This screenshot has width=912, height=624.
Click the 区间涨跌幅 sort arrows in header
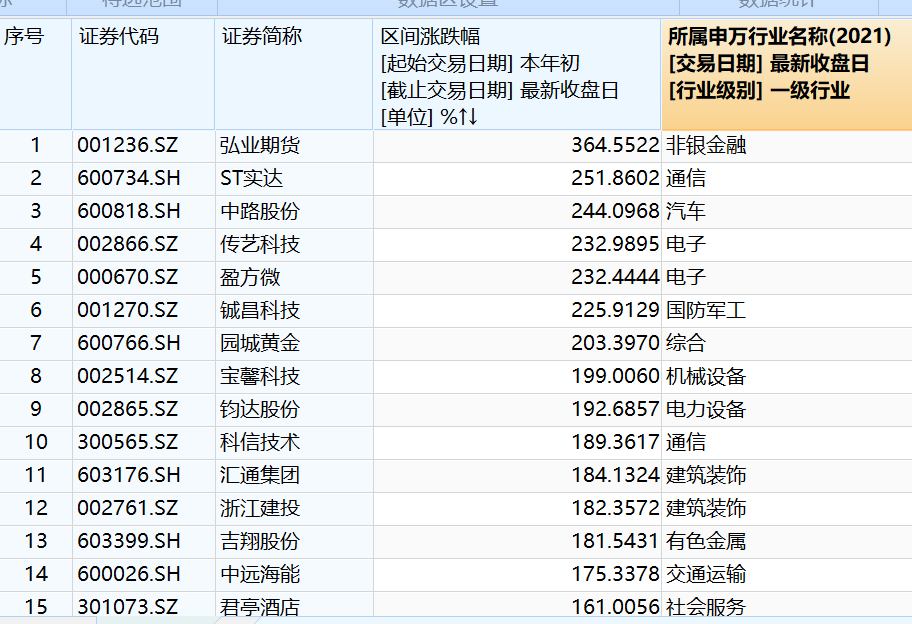tap(468, 117)
